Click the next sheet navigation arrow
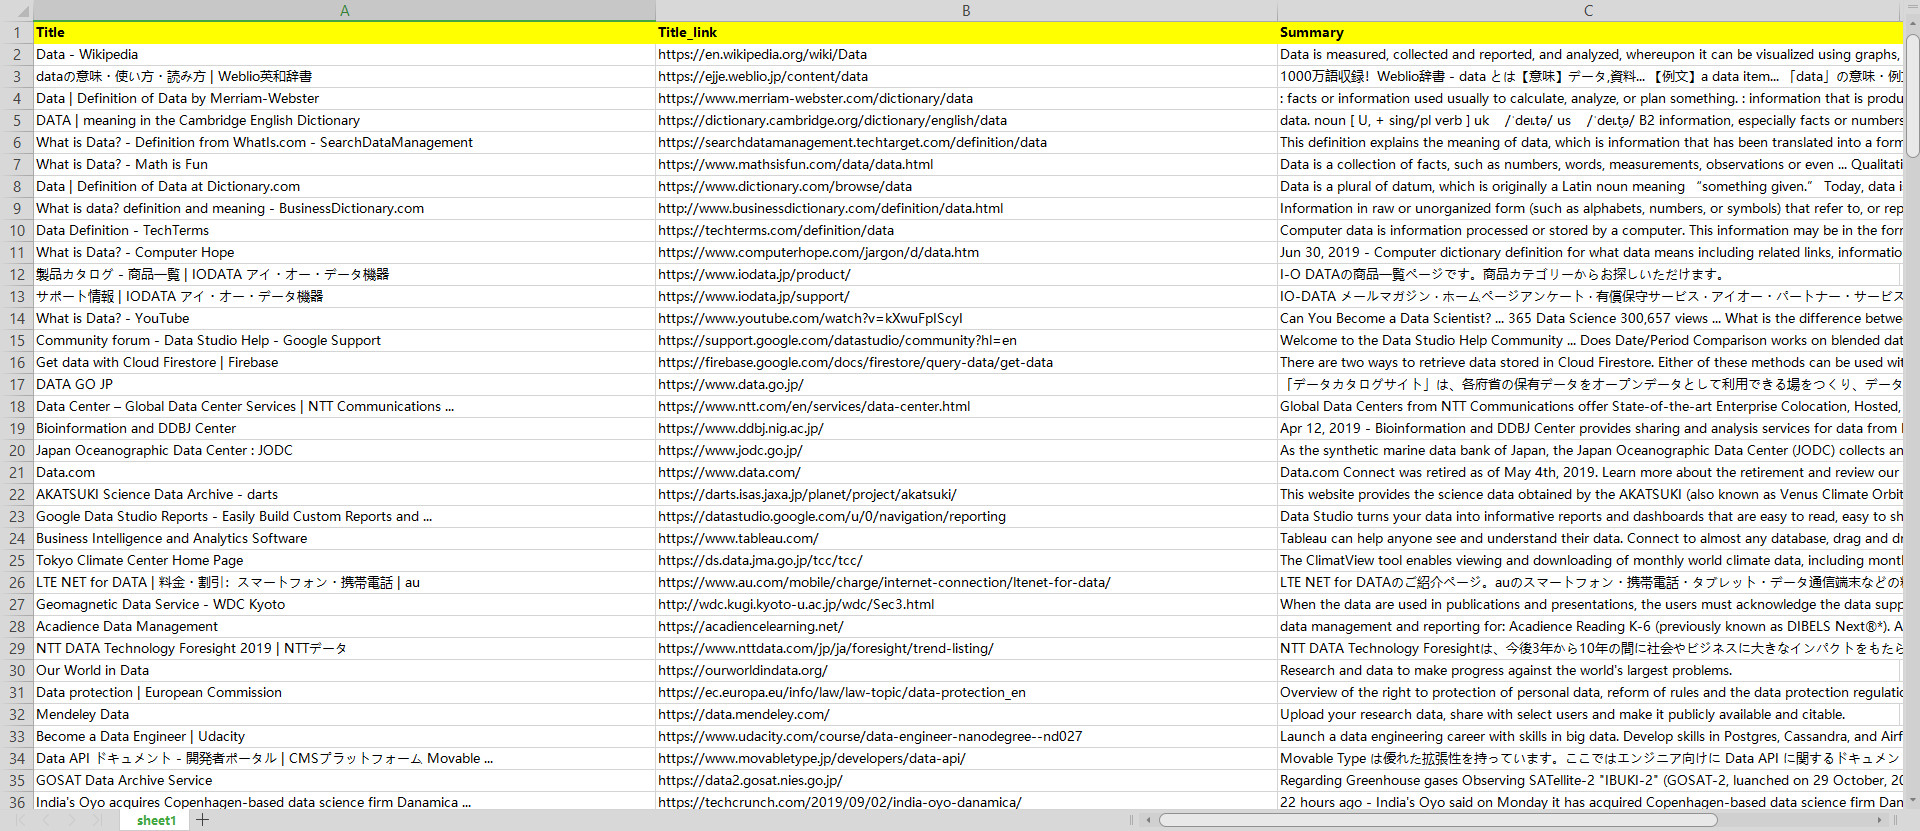The height and width of the screenshot is (831, 1920). point(72,820)
